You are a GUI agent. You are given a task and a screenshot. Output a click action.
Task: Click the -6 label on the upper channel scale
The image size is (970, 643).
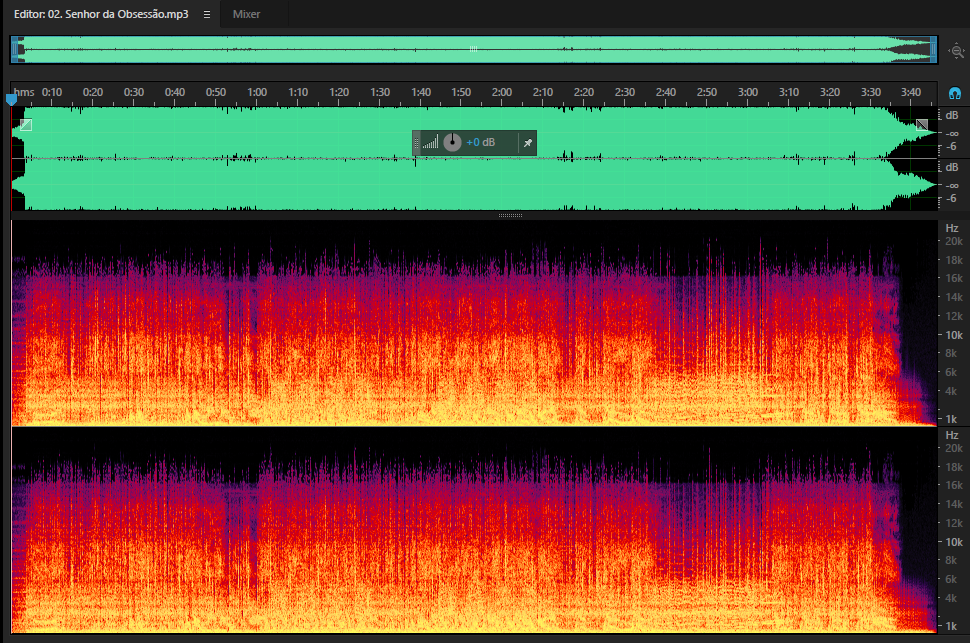(951, 146)
